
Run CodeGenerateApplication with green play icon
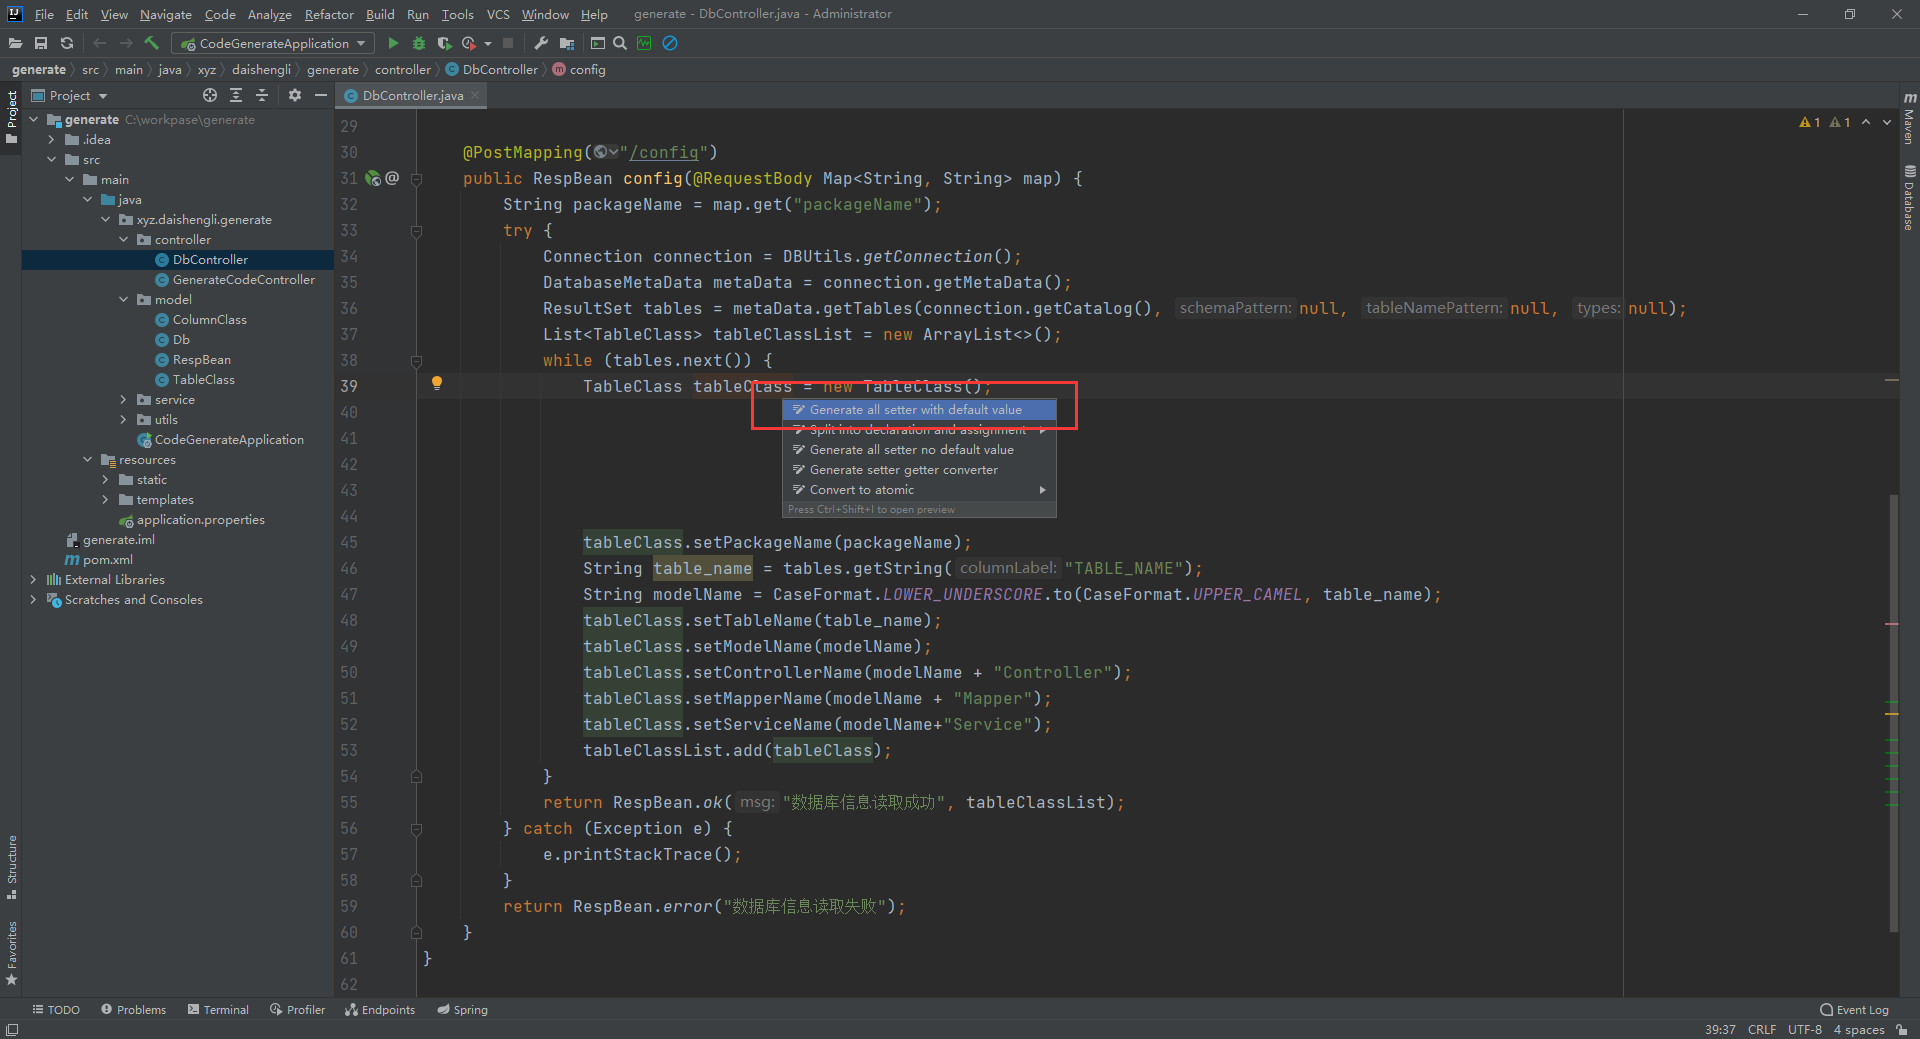pyautogui.click(x=393, y=43)
